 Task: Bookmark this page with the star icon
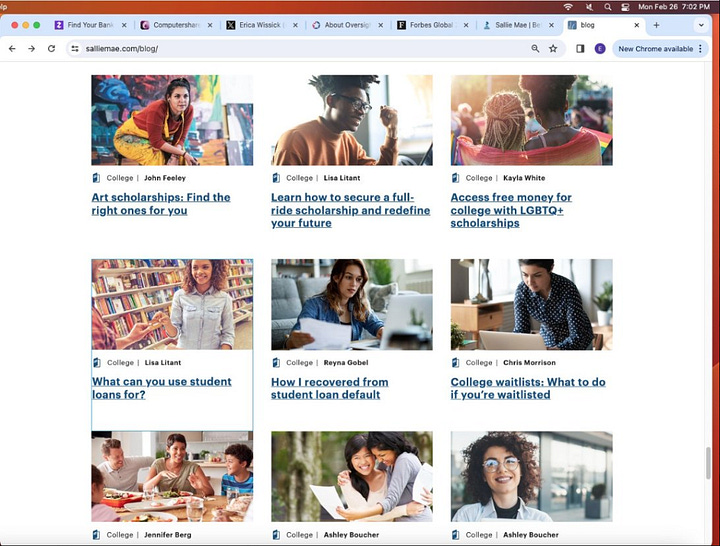click(553, 49)
